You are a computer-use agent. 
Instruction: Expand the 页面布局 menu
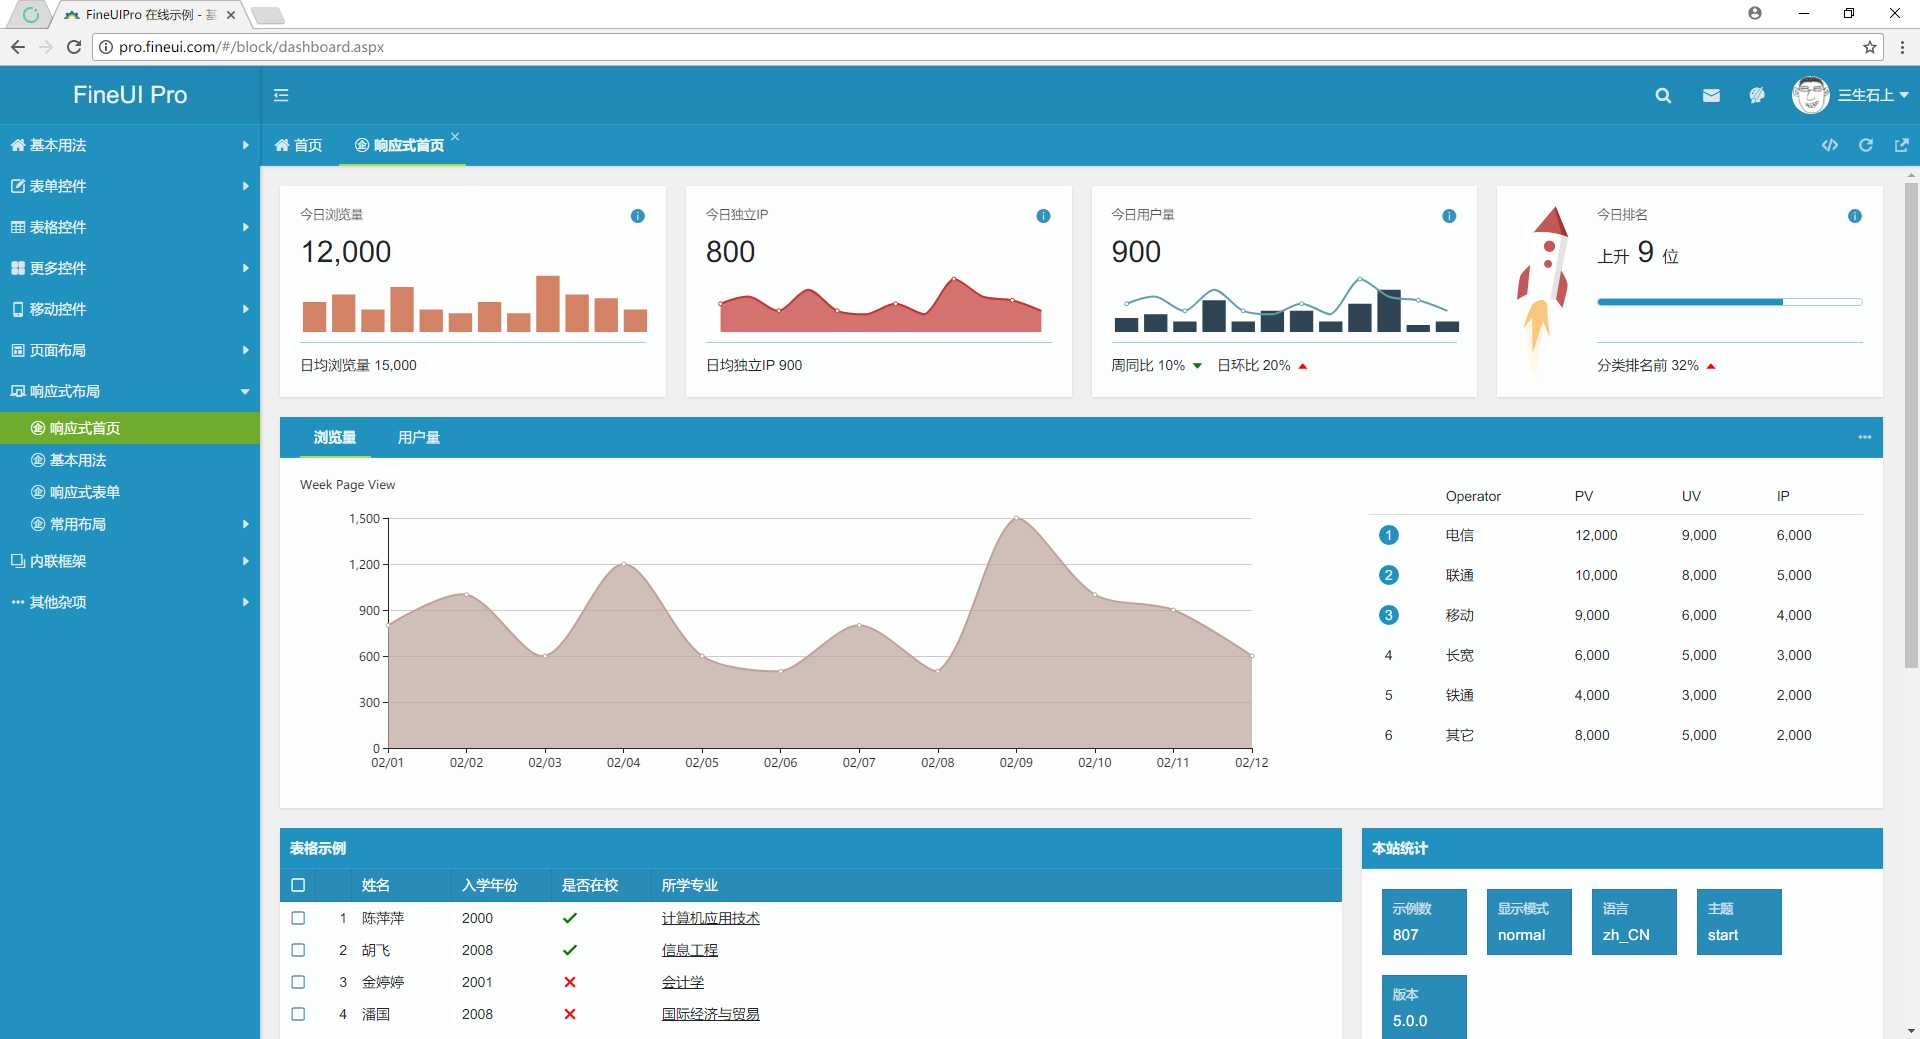click(130, 350)
